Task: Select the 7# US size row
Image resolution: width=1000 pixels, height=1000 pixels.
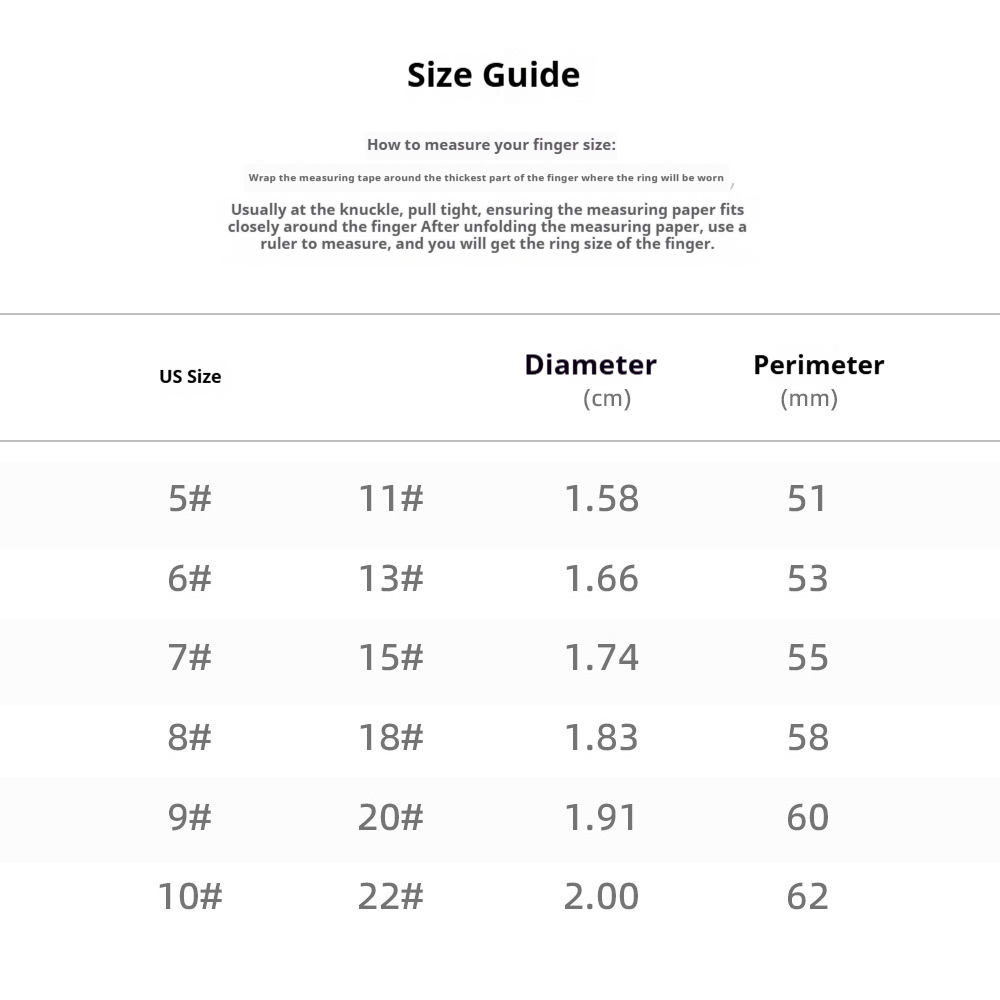Action: click(190, 657)
